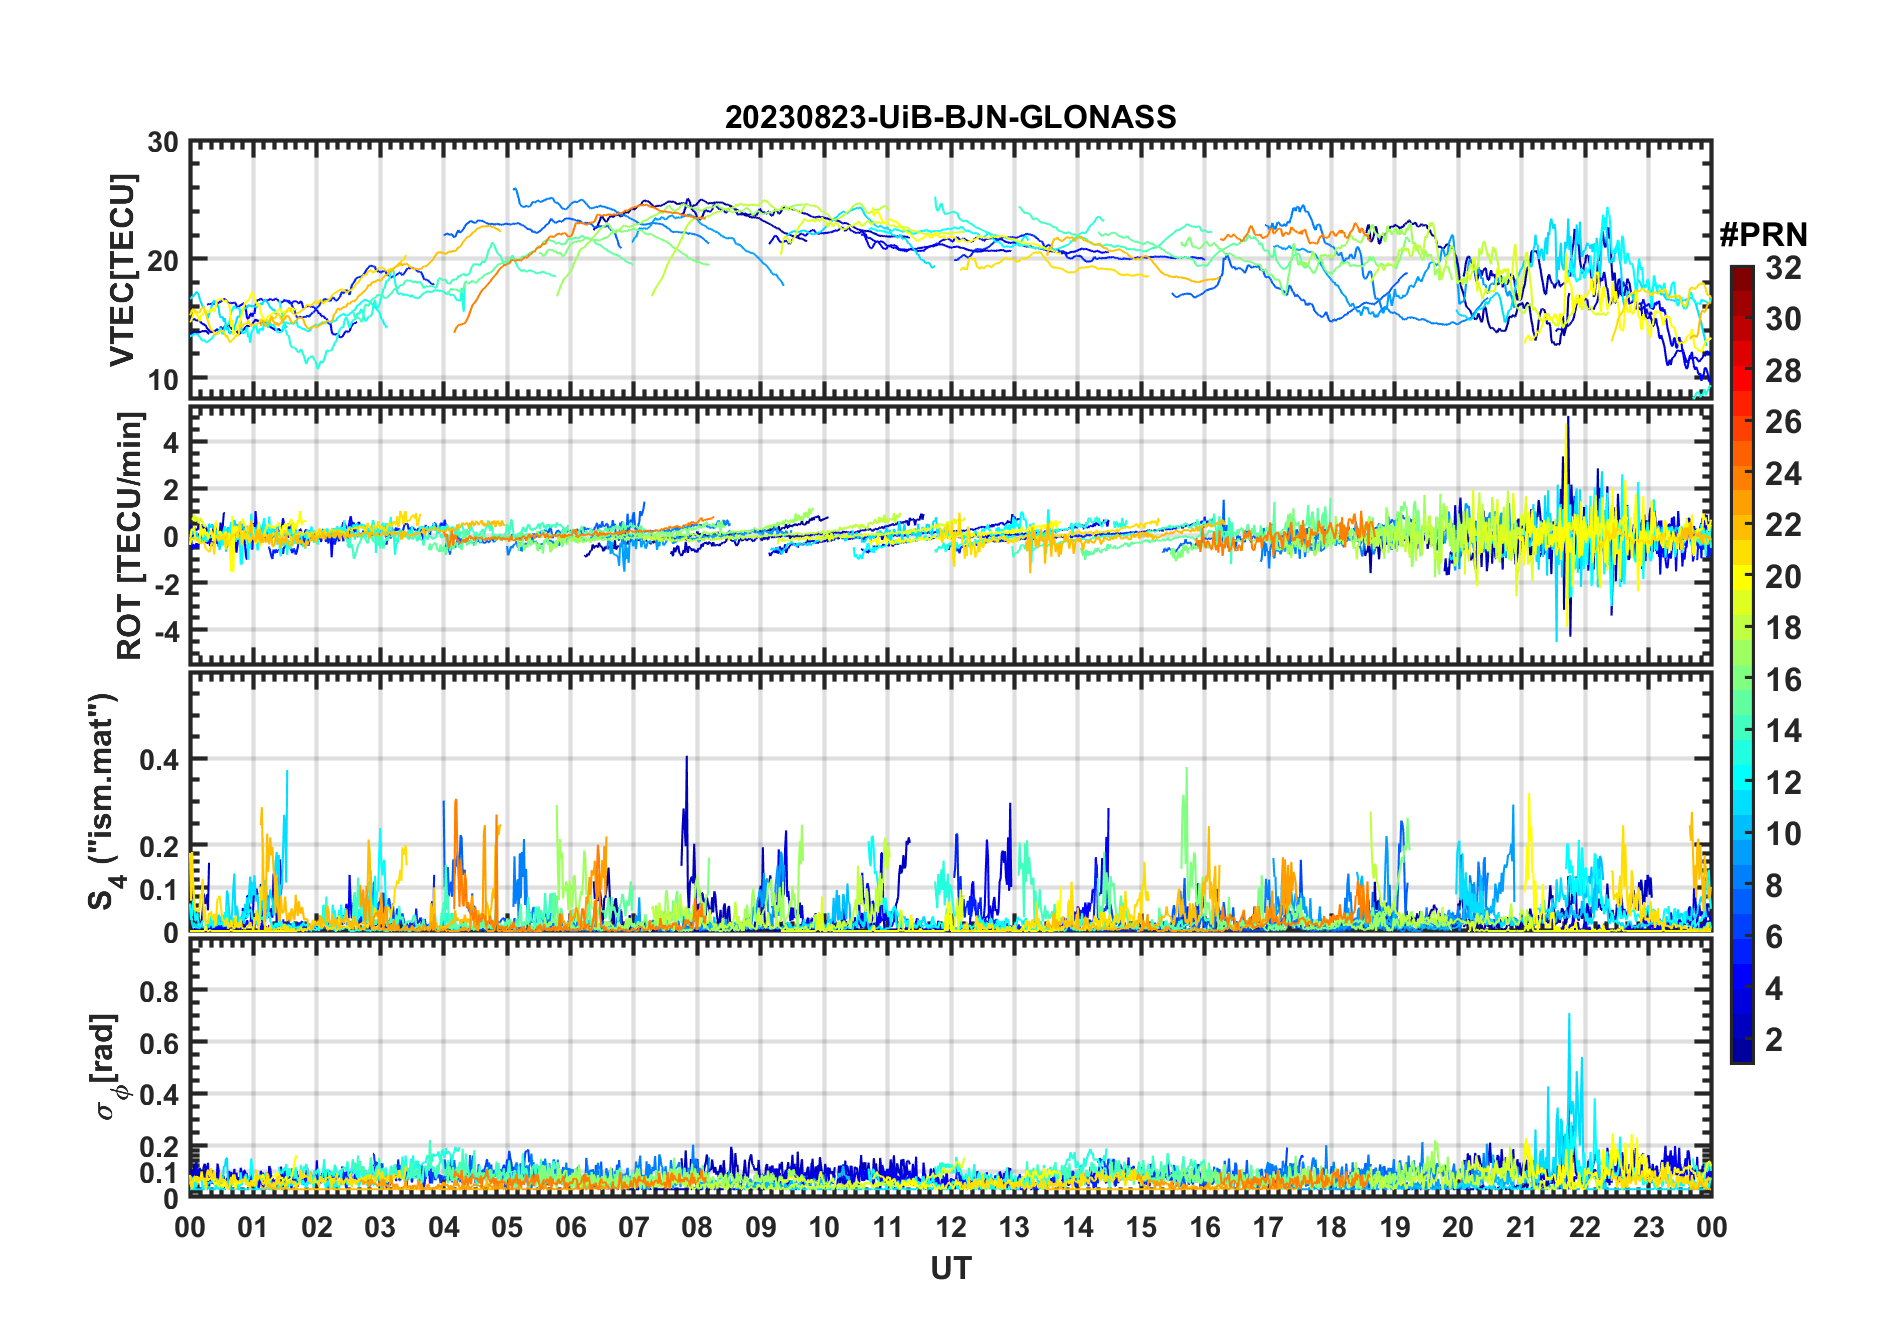Select colorbar tick label "26"
This screenshot has height=1330, width=1902.
[1783, 422]
